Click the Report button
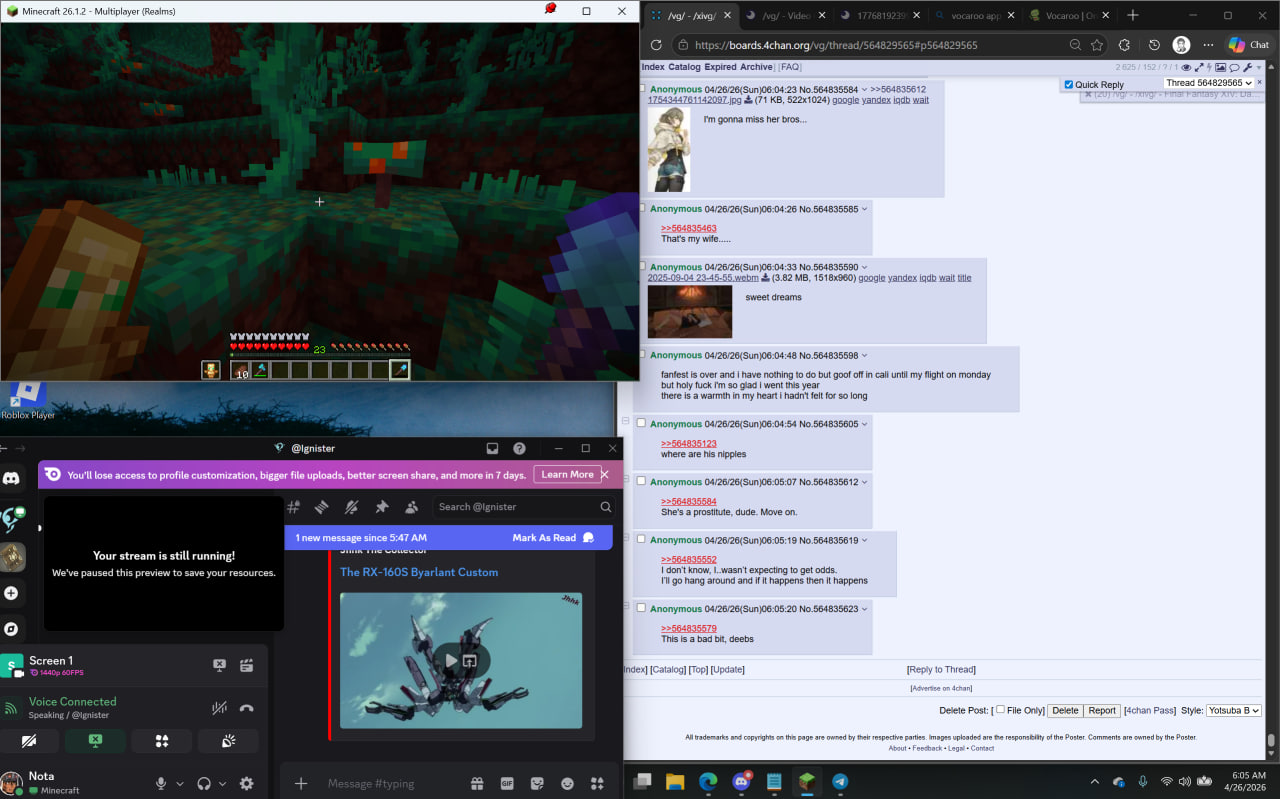Image resolution: width=1280 pixels, height=799 pixels. click(x=1102, y=711)
